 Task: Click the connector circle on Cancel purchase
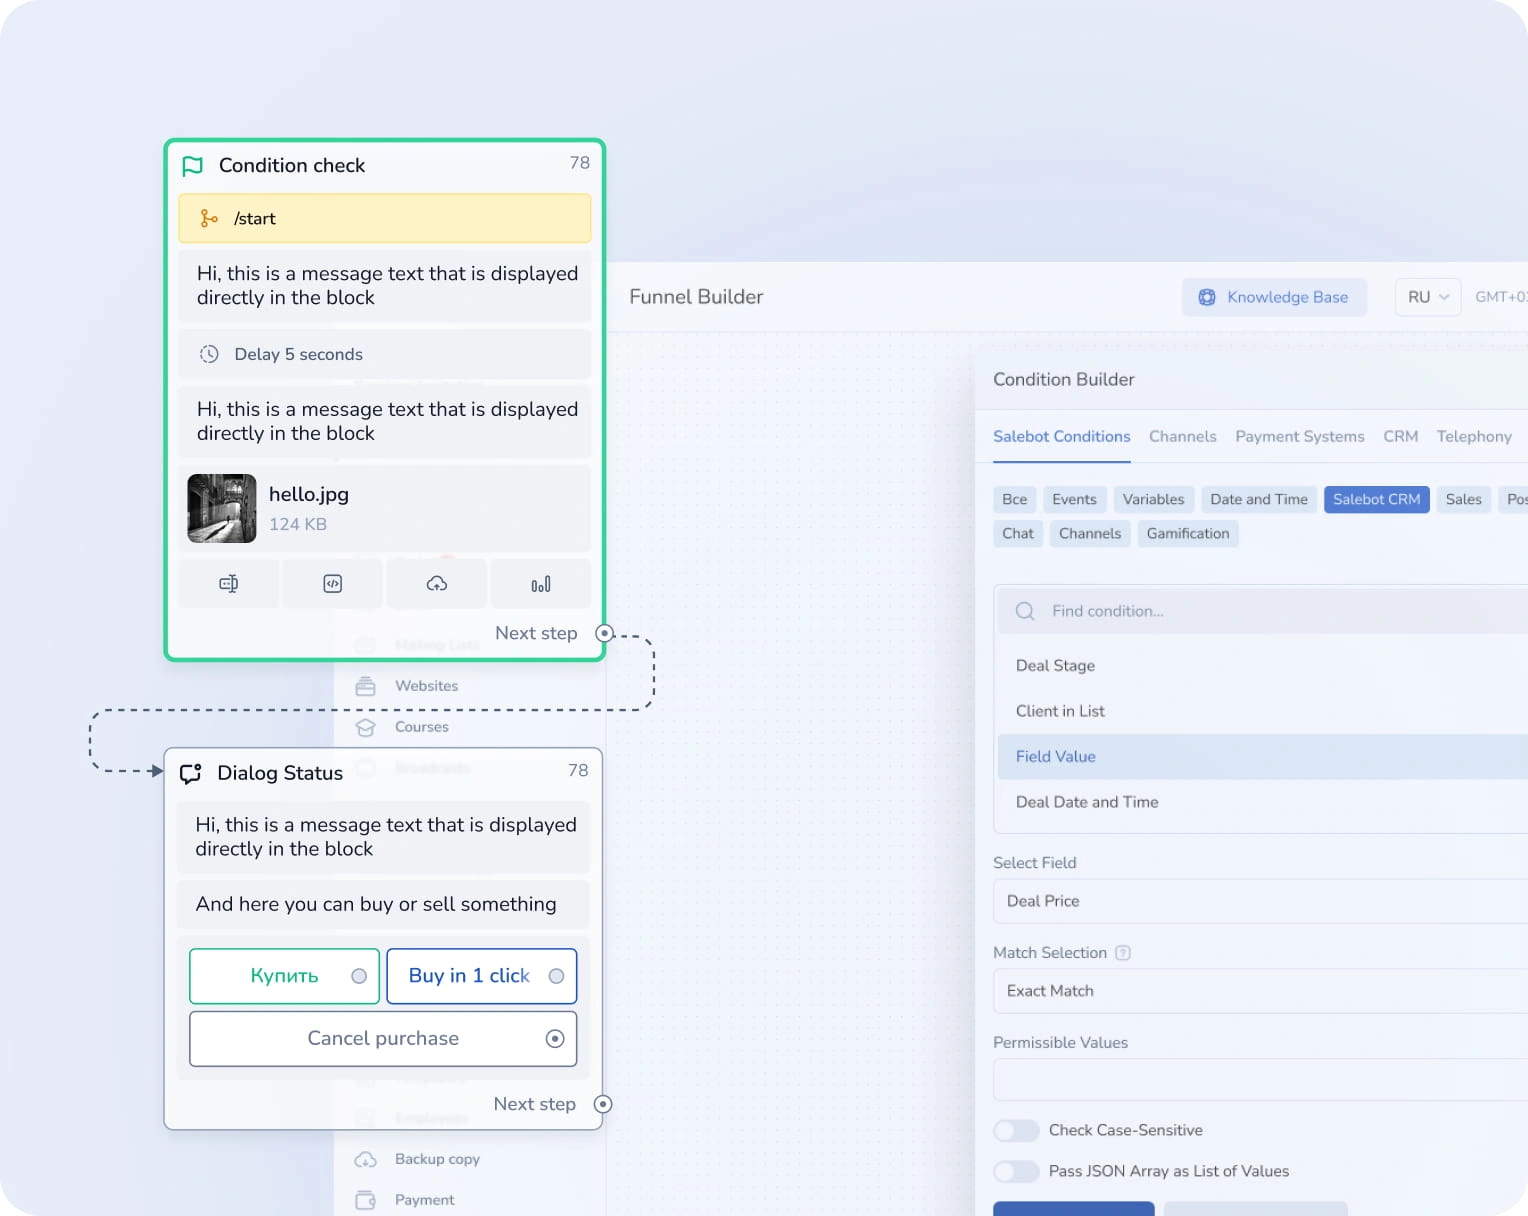point(555,1039)
